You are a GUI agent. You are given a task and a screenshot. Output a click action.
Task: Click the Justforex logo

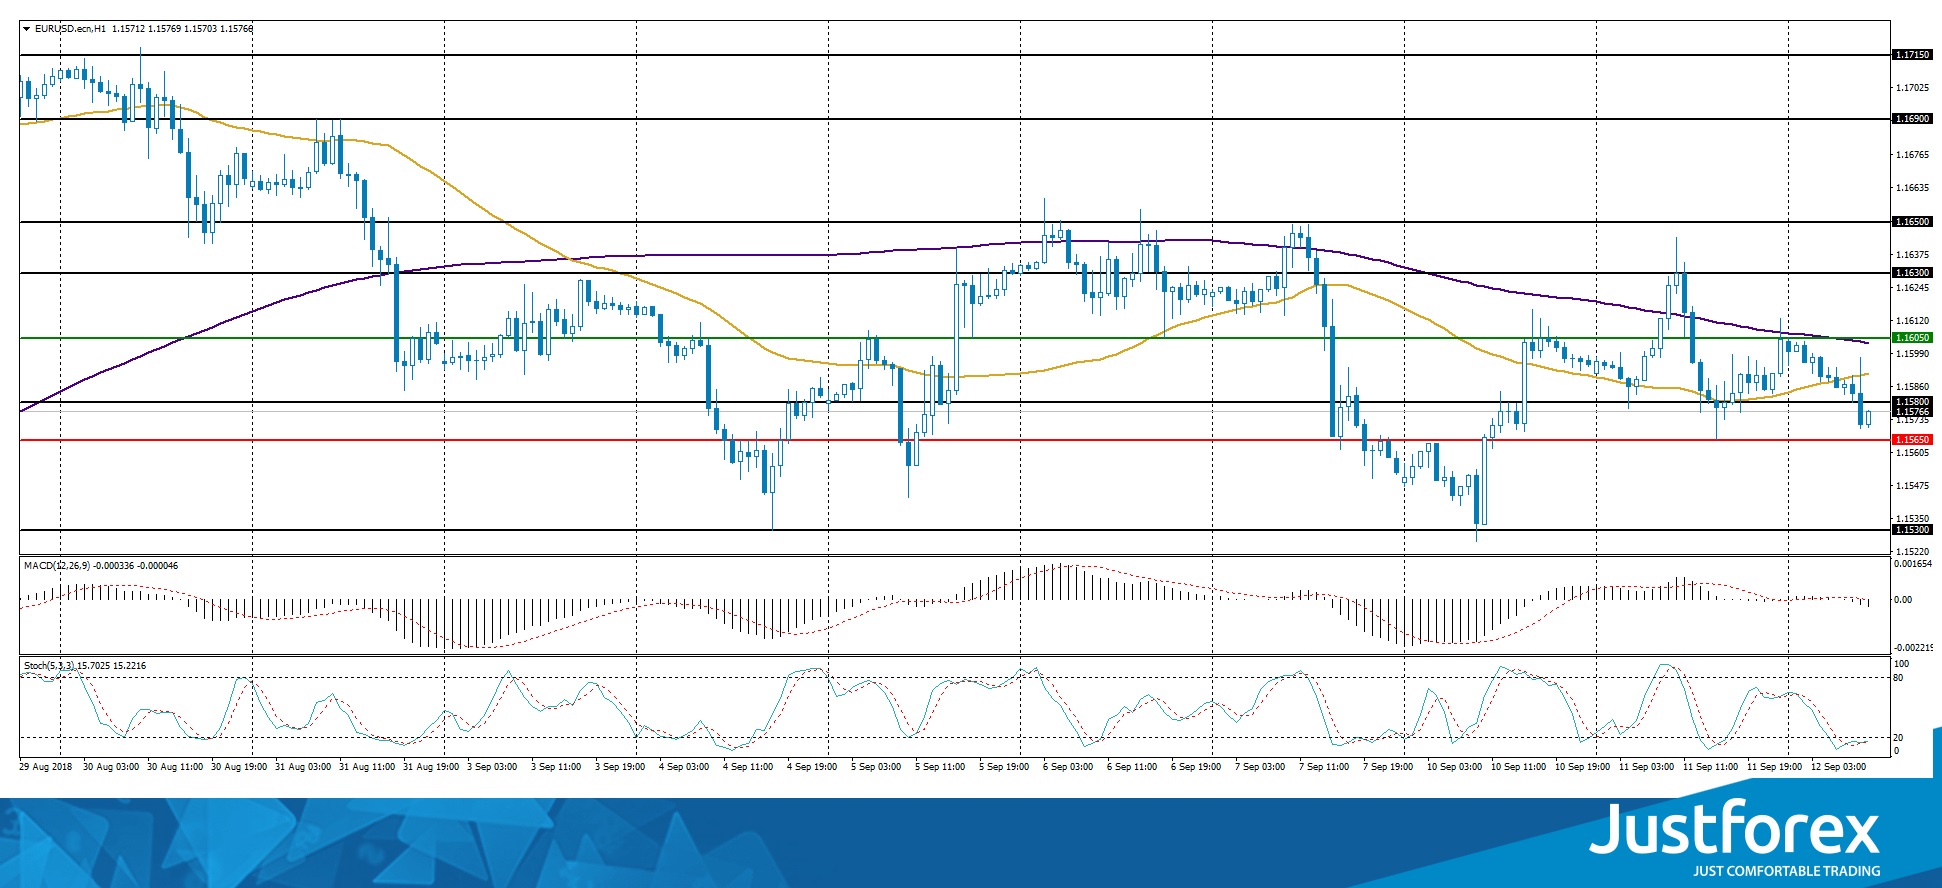coord(1735,840)
